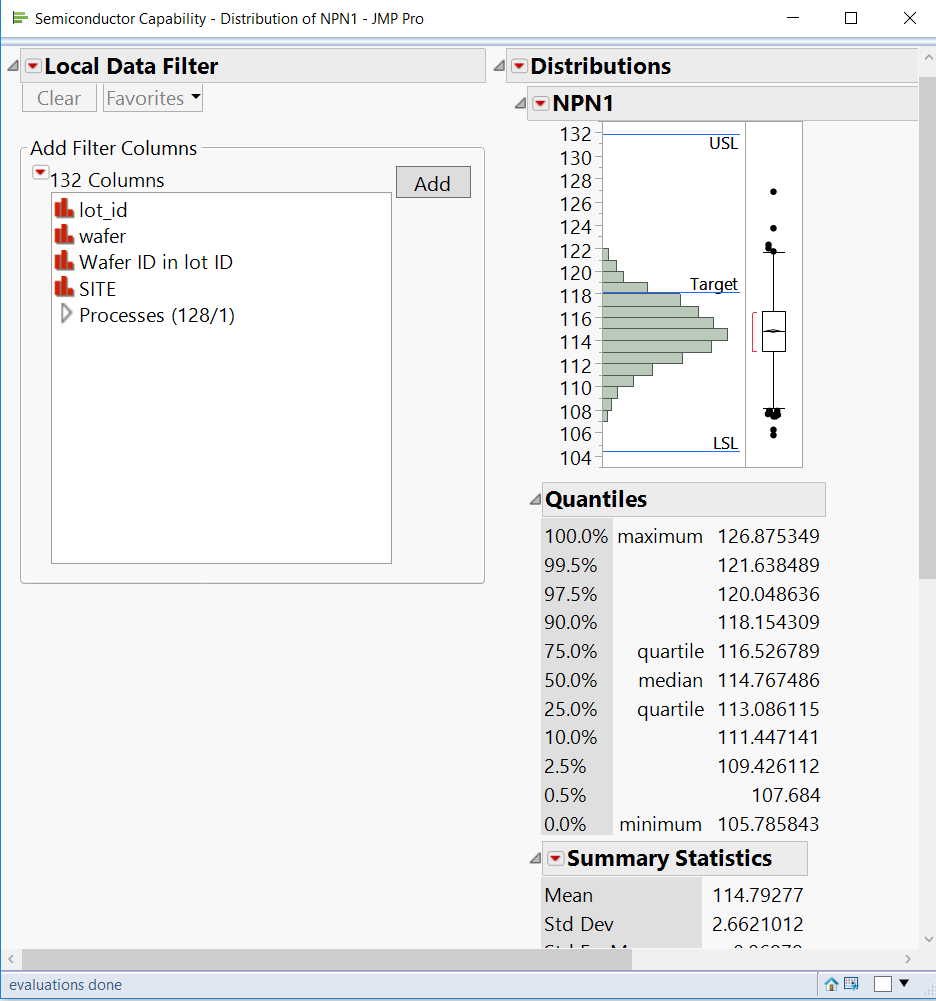Click the wafer histogram column icon
Image resolution: width=936 pixels, height=1001 pixels.
(62, 236)
